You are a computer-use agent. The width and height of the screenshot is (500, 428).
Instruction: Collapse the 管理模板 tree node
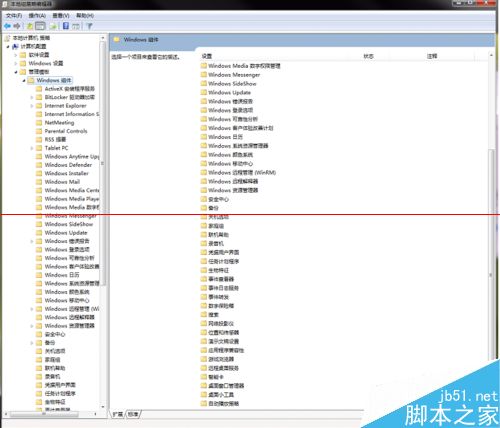click(x=16, y=72)
